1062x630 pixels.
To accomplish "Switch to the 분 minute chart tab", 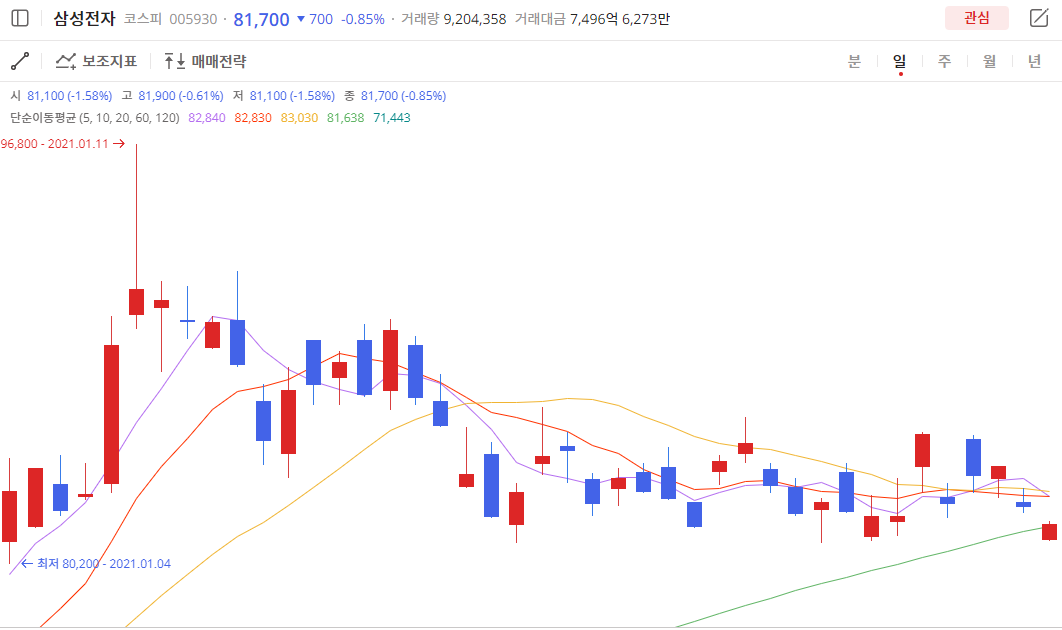I will [855, 61].
